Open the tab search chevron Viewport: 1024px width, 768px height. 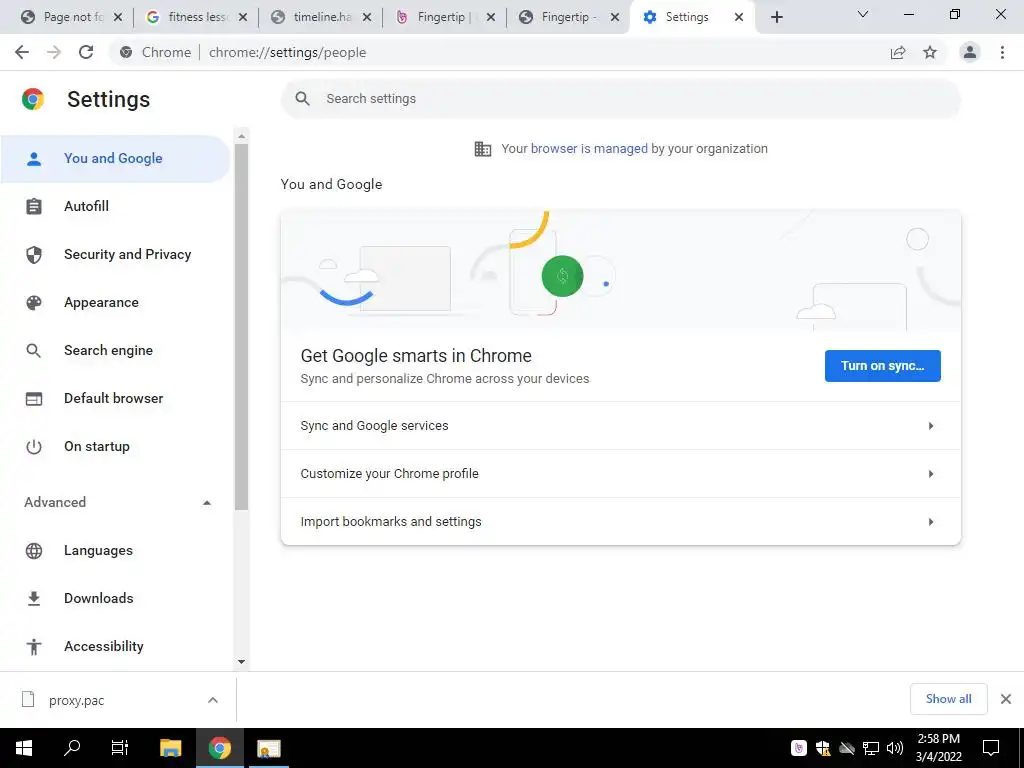click(863, 14)
